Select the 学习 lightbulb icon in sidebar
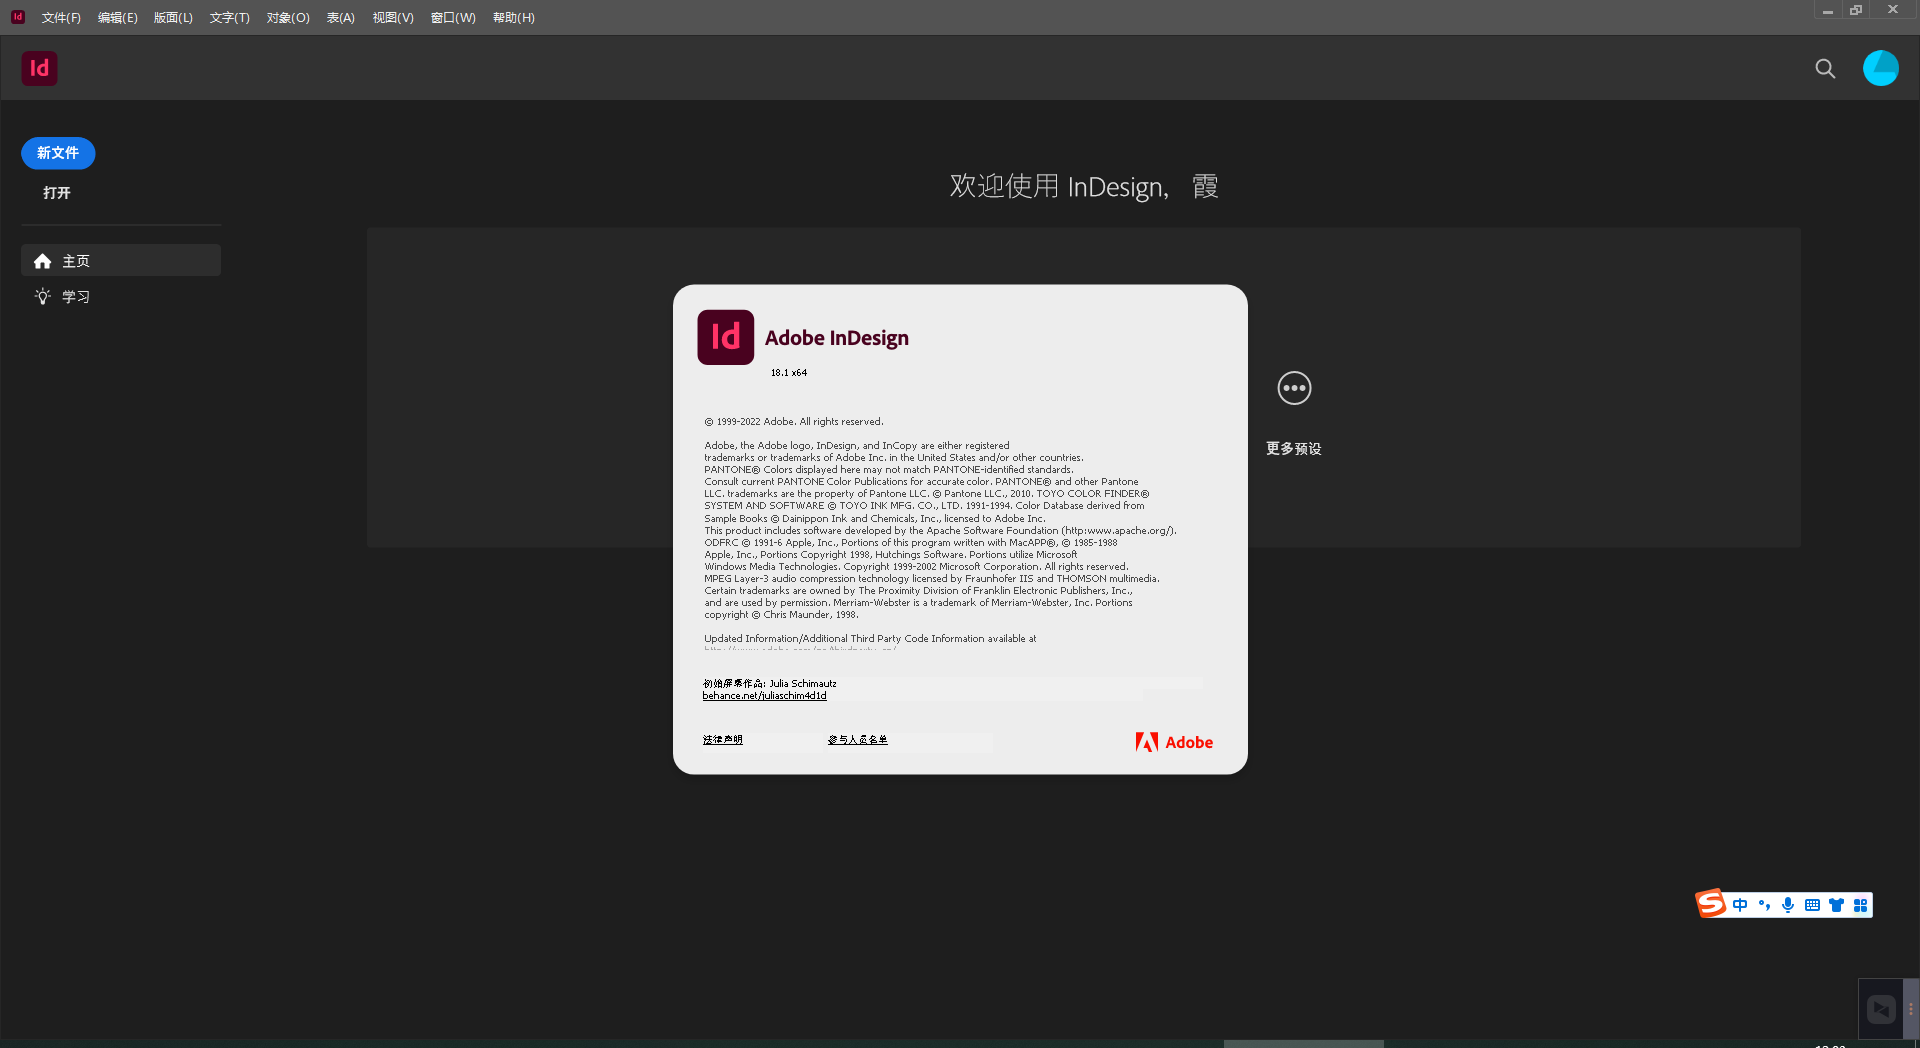Image resolution: width=1920 pixels, height=1048 pixels. point(42,296)
